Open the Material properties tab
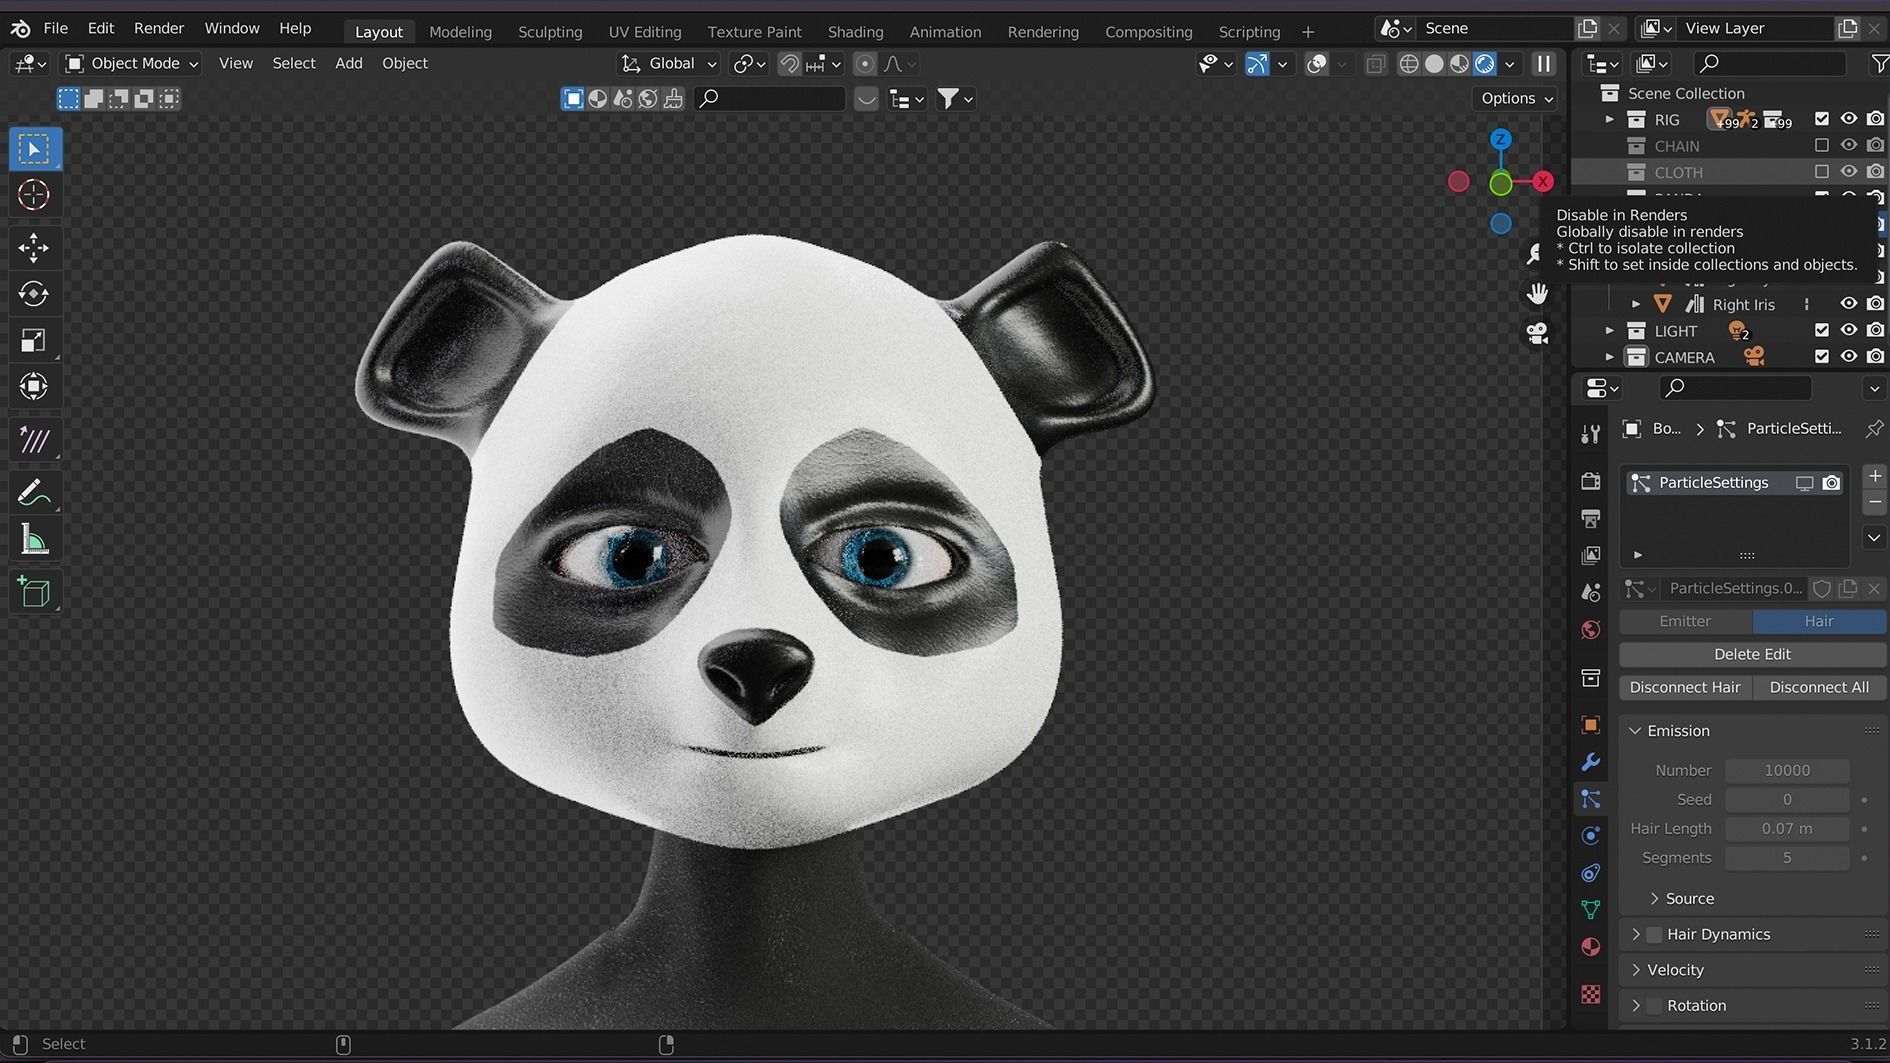This screenshot has height=1063, width=1890. [x=1591, y=947]
